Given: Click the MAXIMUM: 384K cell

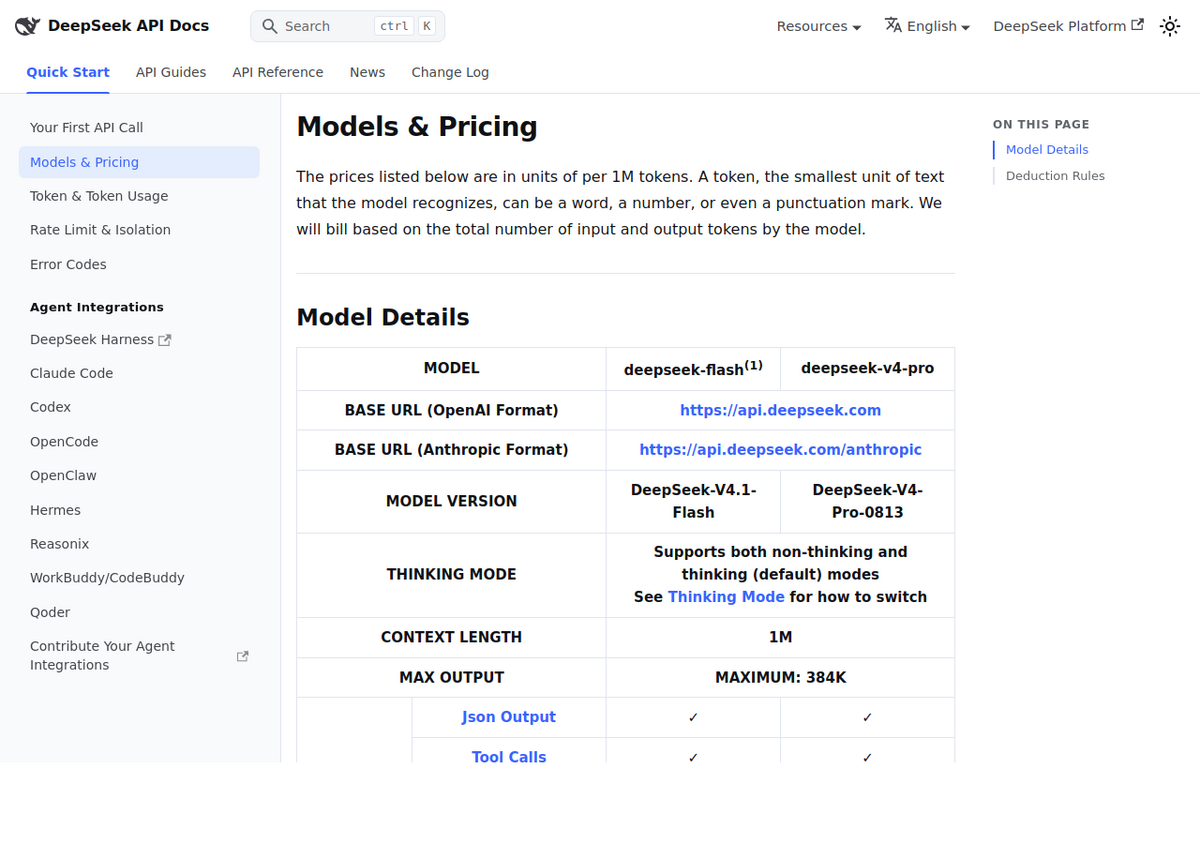Looking at the screenshot, I should [x=780, y=677].
